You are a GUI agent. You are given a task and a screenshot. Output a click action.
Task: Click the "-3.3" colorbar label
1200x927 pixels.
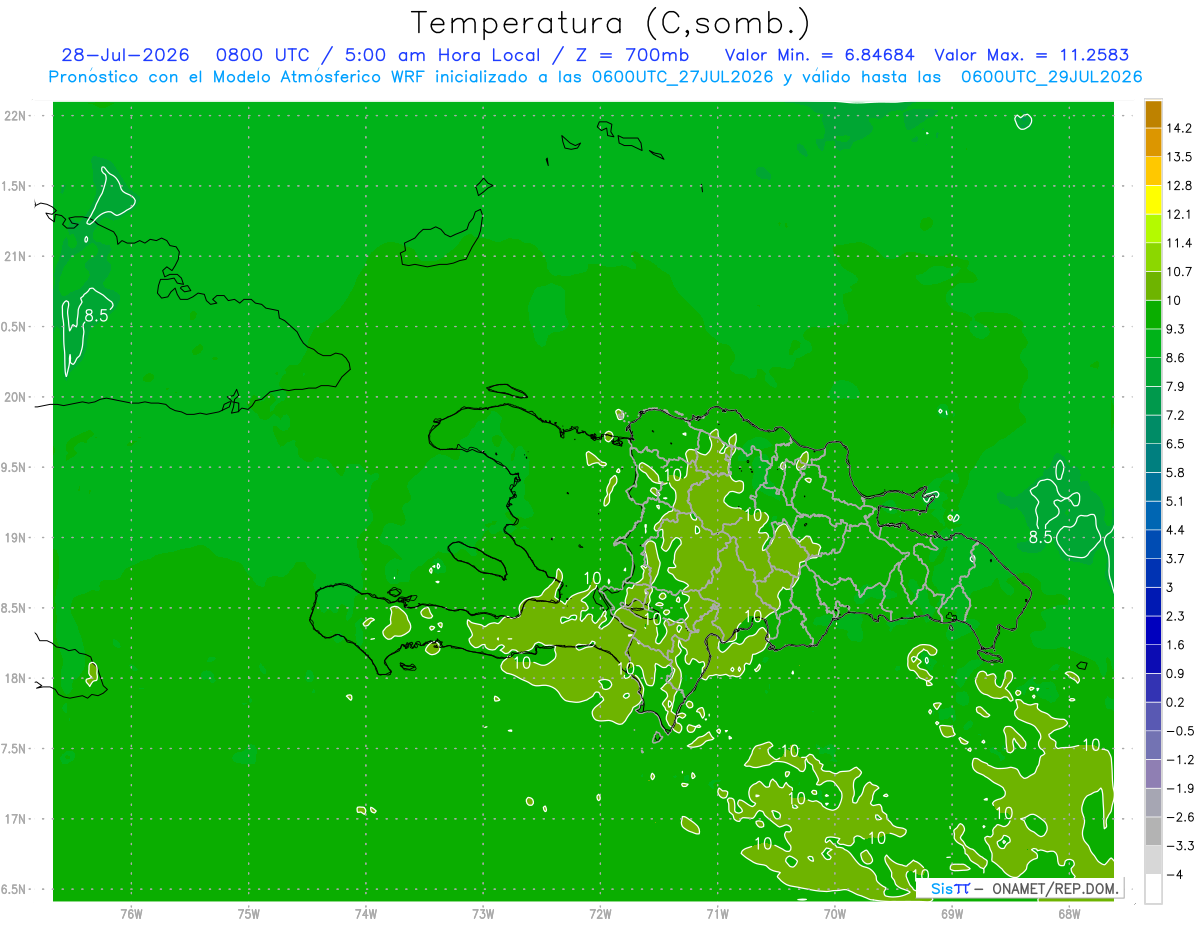[x=1180, y=846]
